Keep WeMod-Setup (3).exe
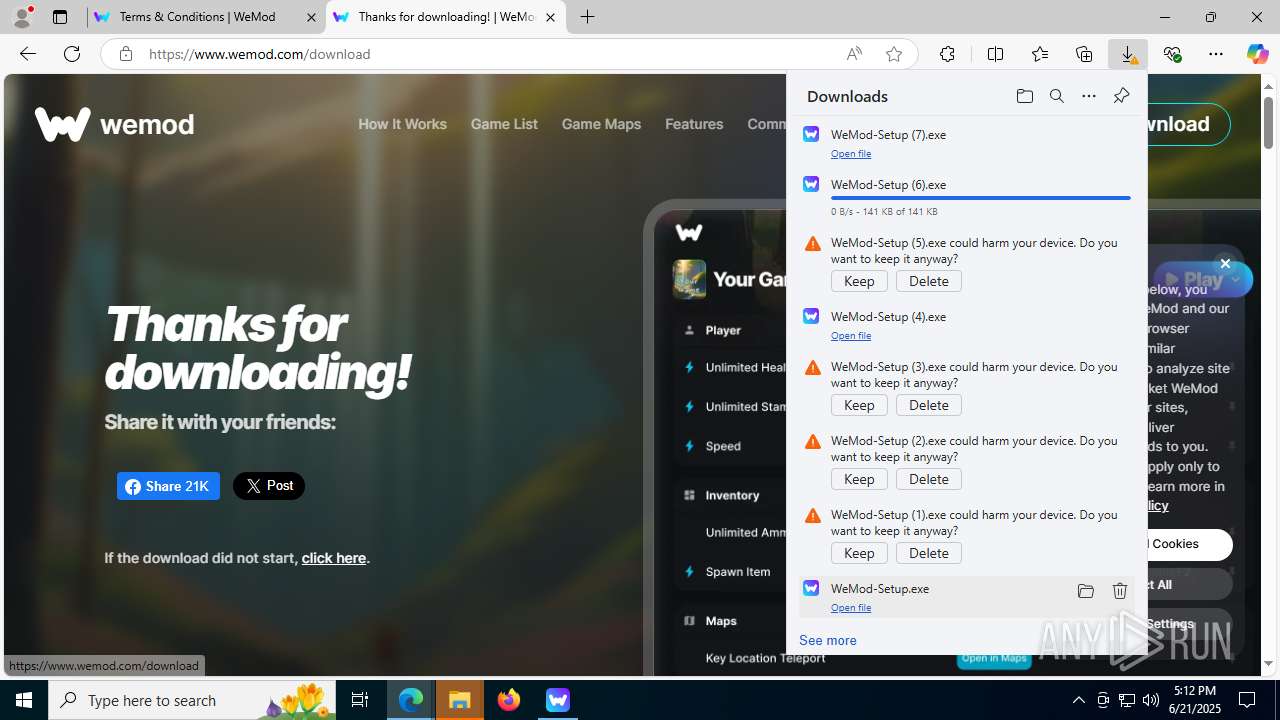1280x720 pixels. (859, 405)
